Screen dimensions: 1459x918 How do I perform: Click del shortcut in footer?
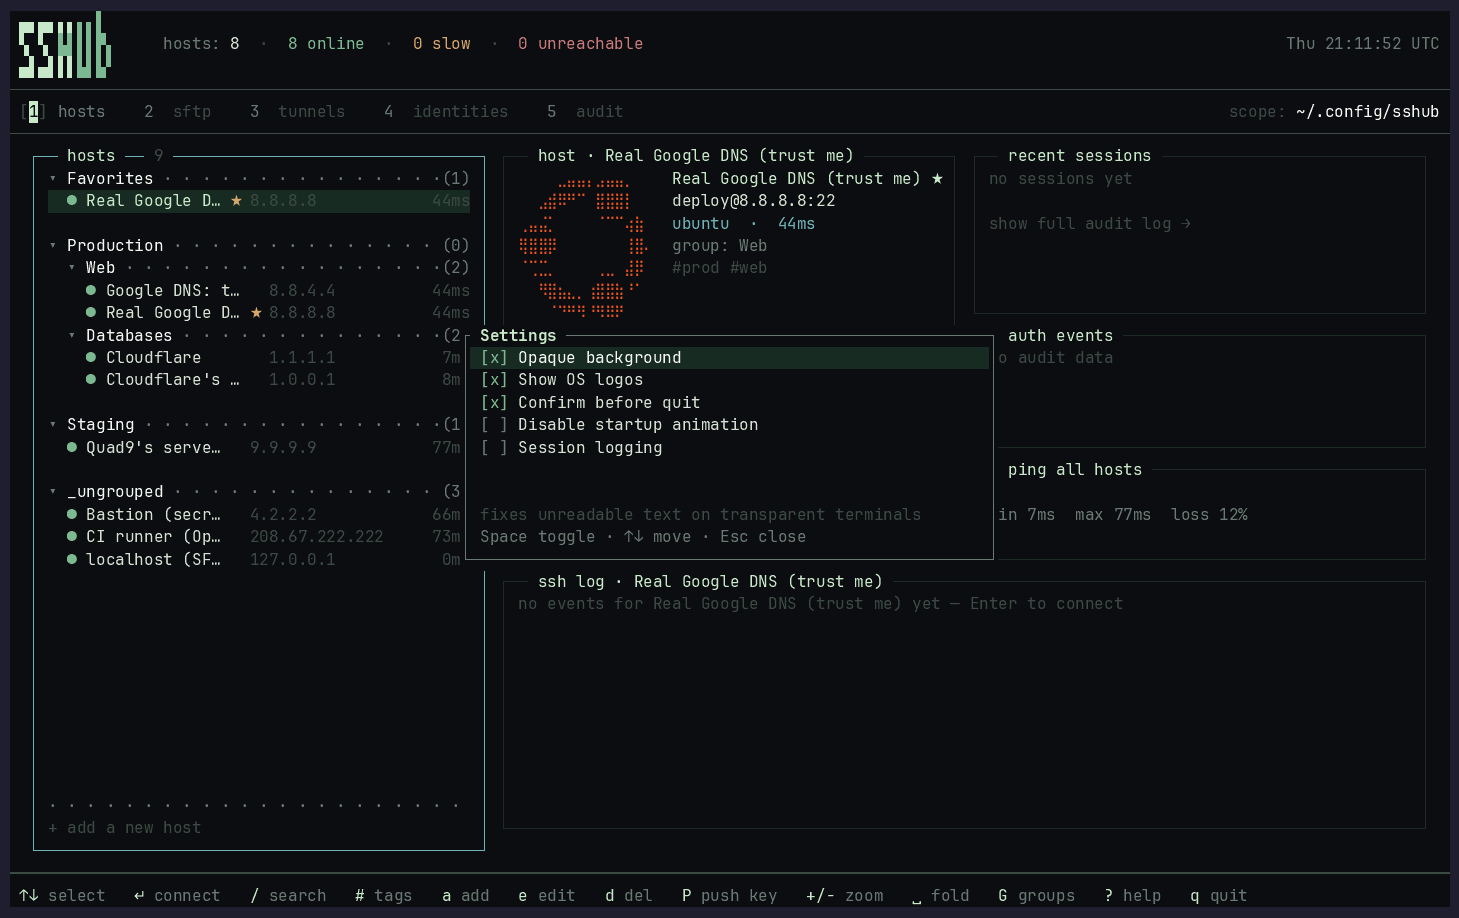tap(628, 895)
